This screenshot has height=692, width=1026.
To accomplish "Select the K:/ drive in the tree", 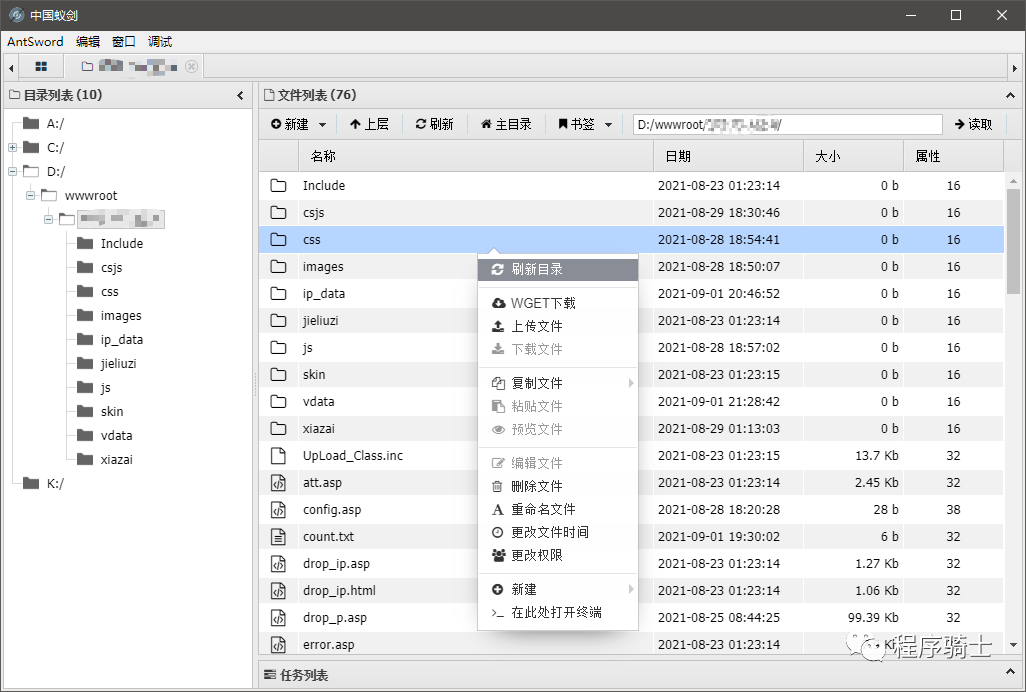I will click(52, 483).
